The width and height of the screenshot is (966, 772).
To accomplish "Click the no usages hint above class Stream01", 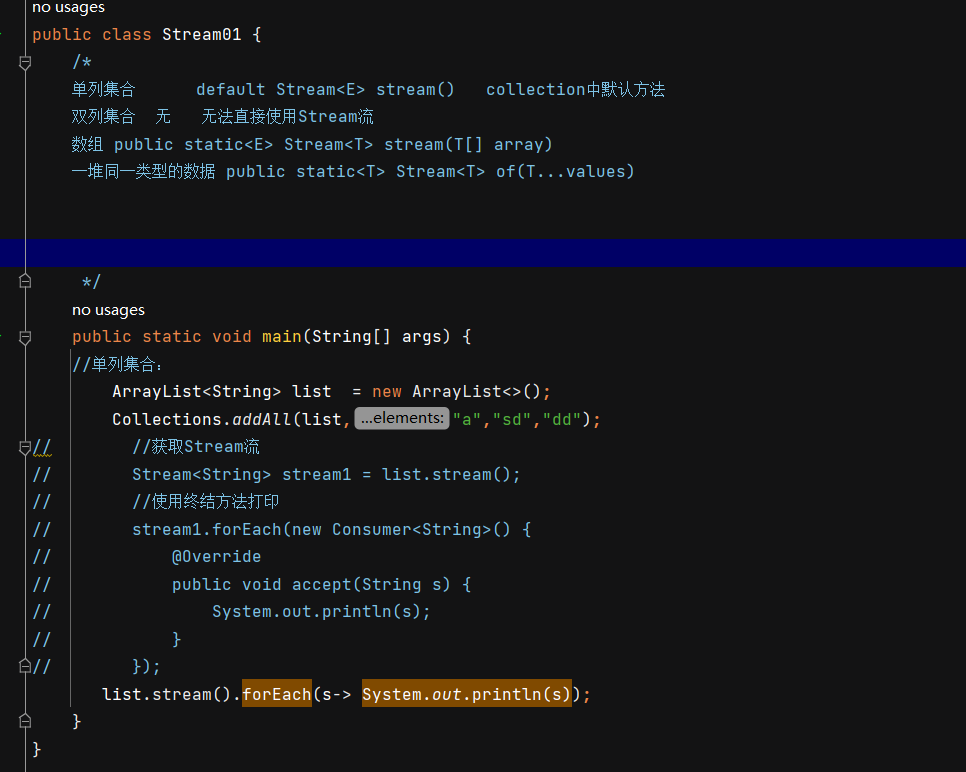I will coord(68,8).
